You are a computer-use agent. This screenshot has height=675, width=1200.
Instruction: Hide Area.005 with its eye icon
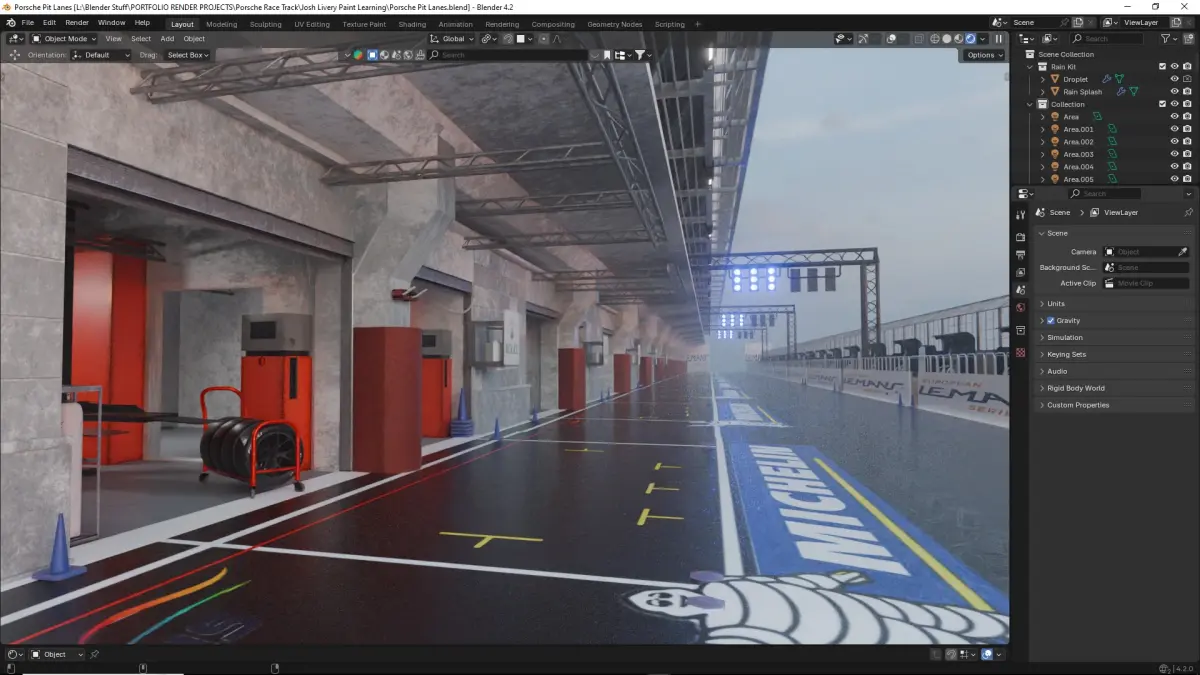[1175, 179]
